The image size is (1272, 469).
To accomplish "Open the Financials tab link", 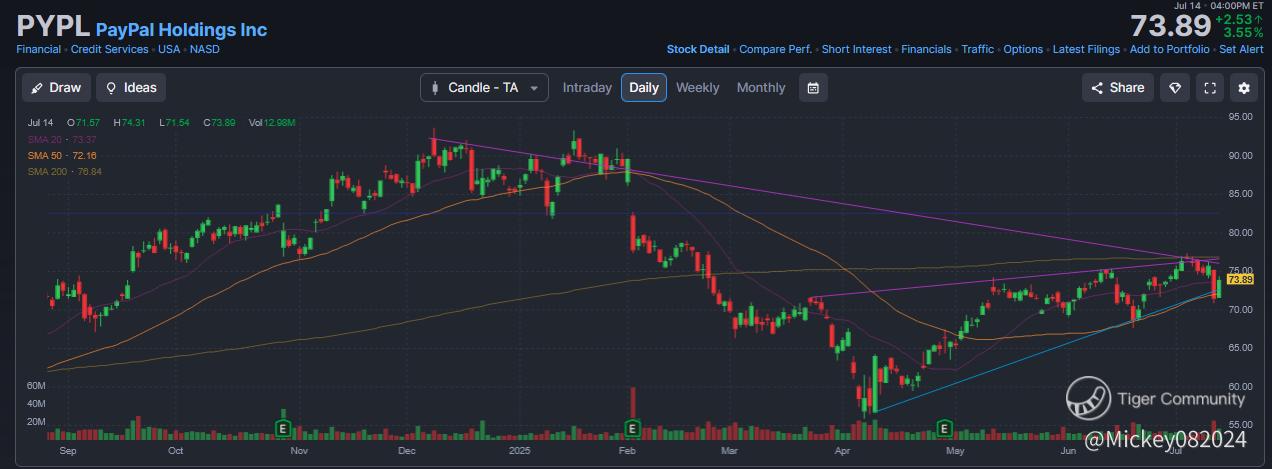I will tap(927, 49).
